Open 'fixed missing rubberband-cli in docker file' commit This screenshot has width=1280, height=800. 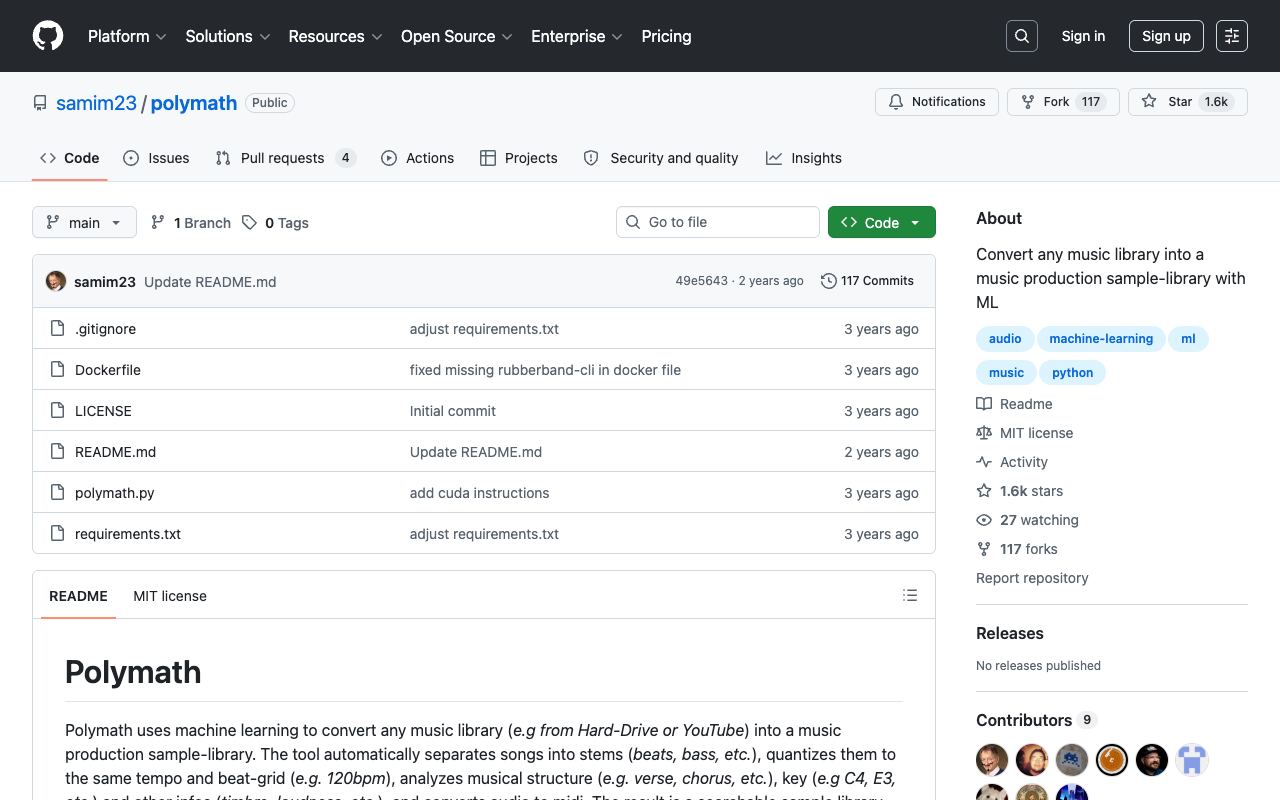pos(545,370)
